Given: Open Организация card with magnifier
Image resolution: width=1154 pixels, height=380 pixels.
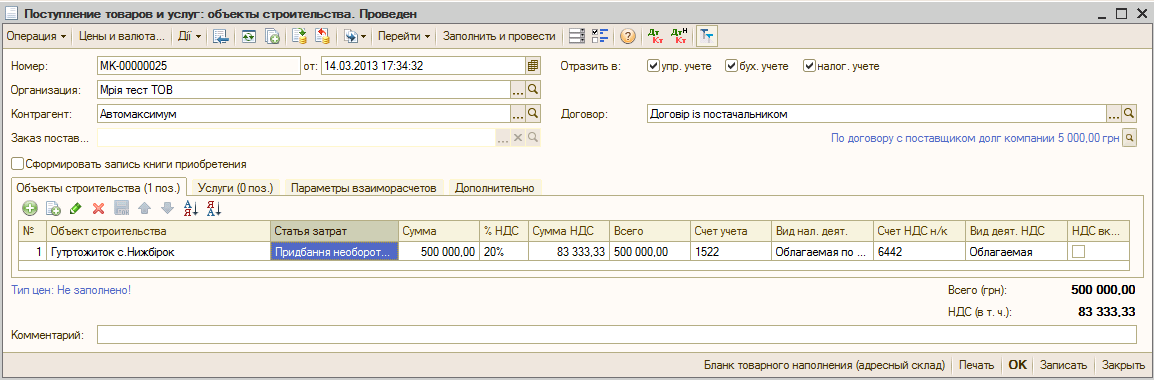Looking at the screenshot, I should 534,90.
